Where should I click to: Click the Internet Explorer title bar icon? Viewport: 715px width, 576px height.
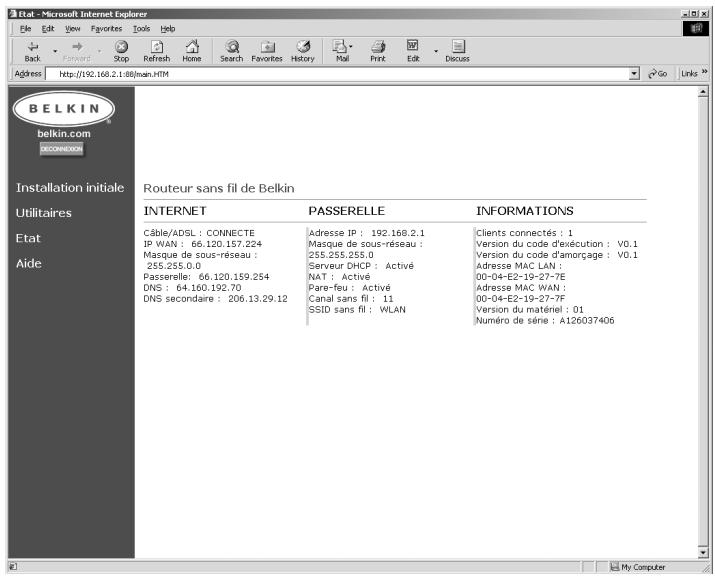coord(13,14)
